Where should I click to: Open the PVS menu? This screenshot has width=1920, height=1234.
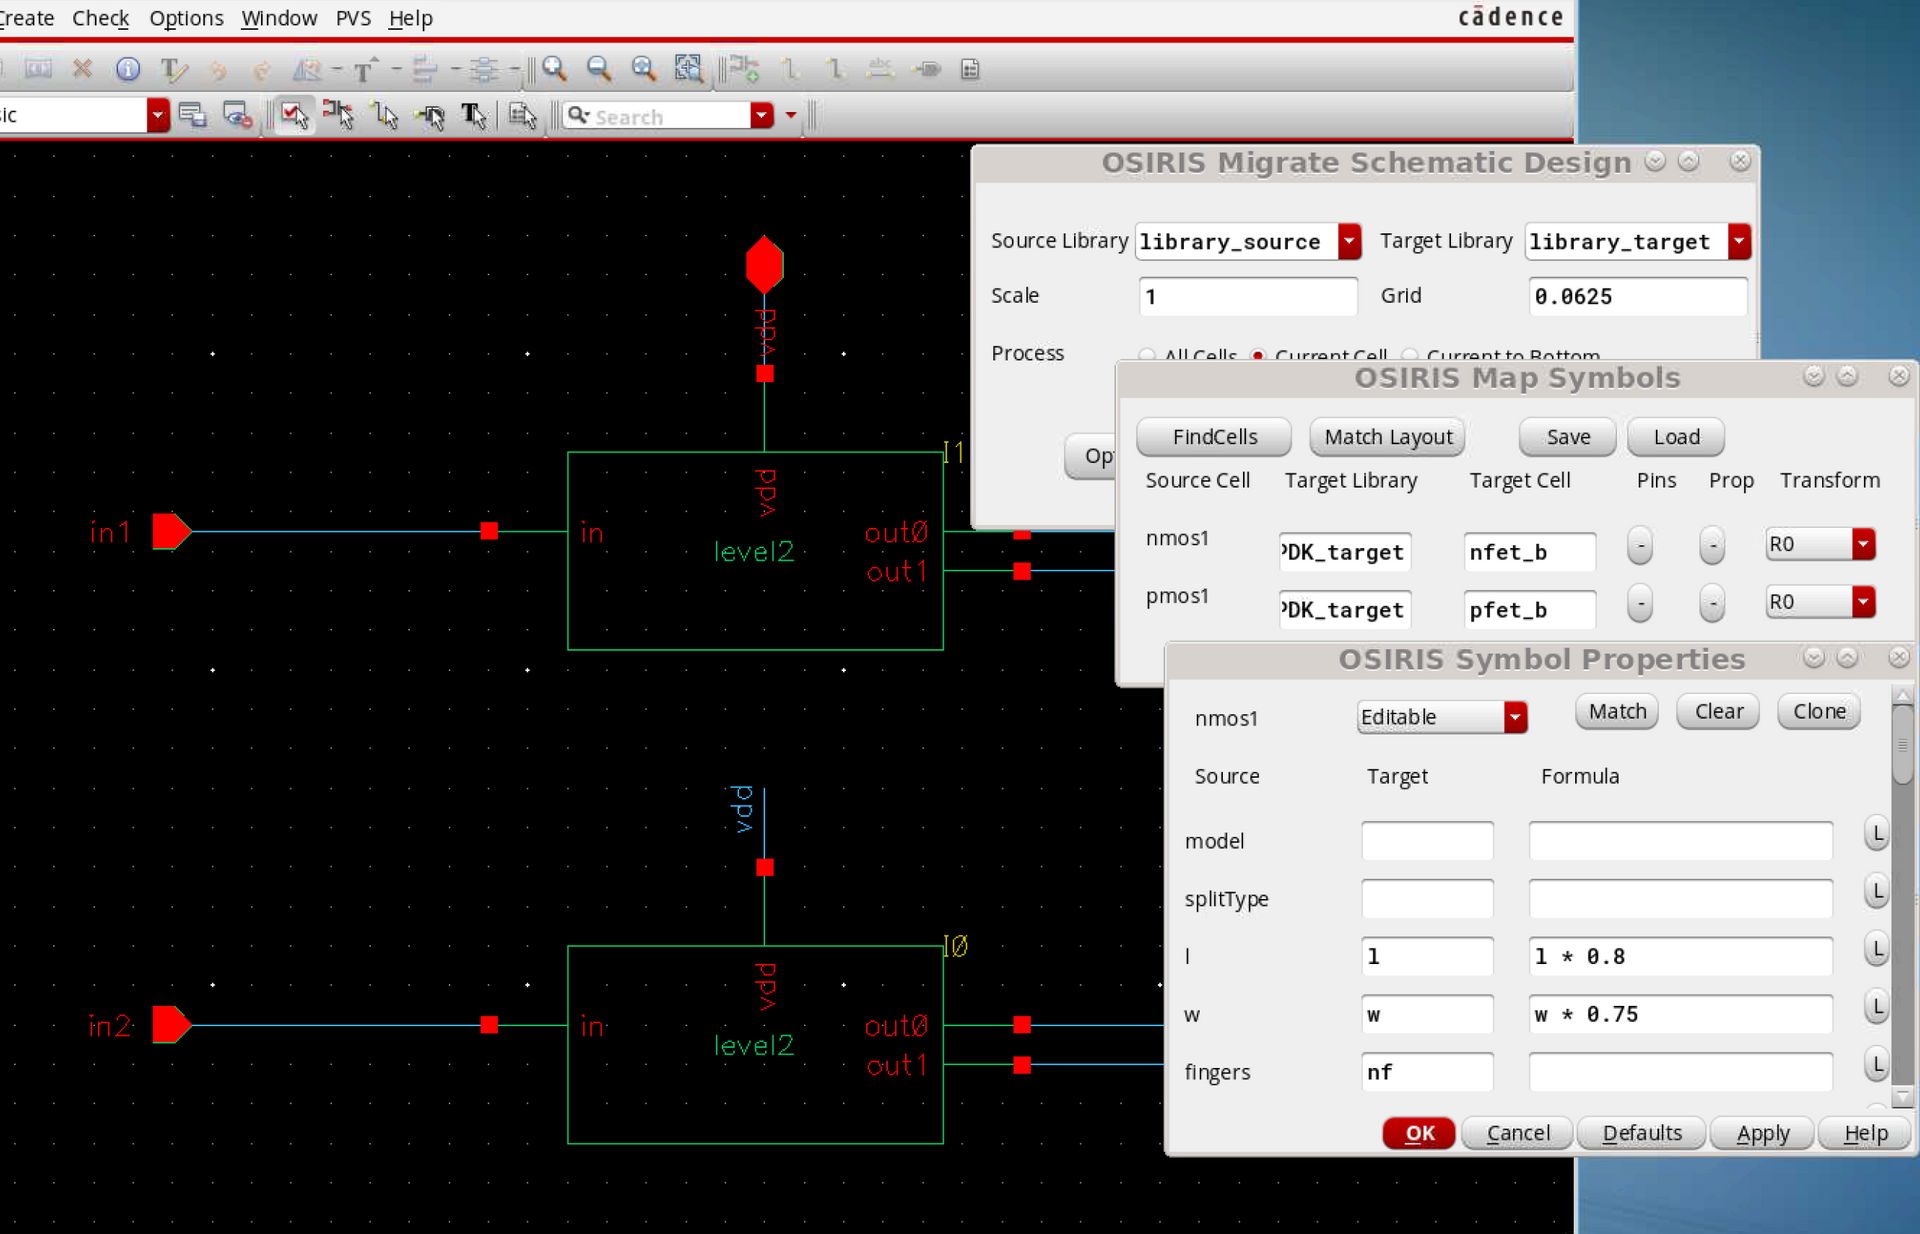pyautogui.click(x=353, y=18)
